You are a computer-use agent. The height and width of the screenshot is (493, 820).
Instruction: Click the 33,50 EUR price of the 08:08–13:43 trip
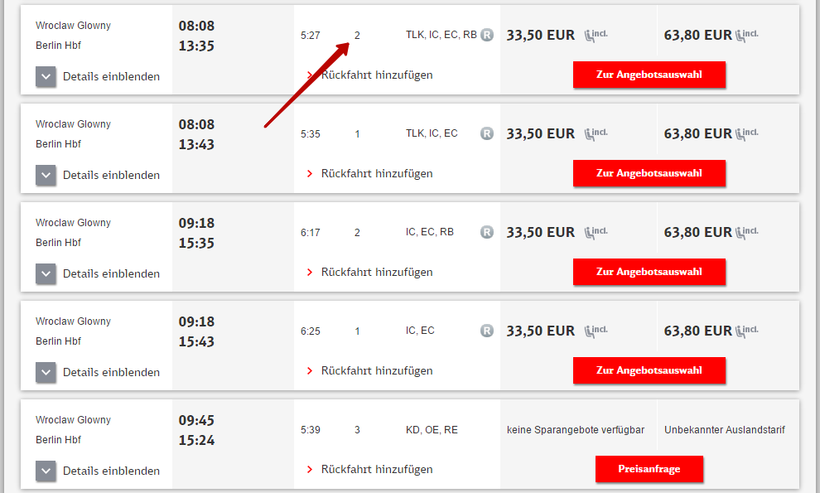pos(540,133)
